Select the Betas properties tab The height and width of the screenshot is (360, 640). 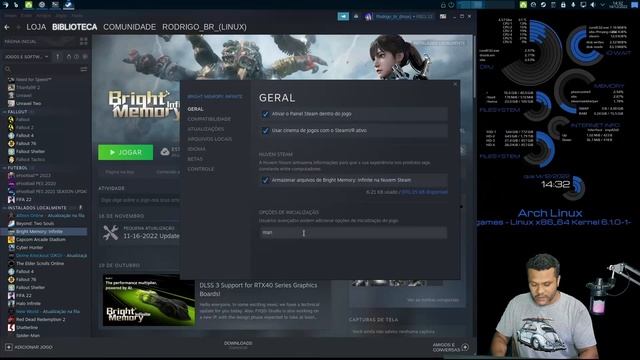[195, 159]
